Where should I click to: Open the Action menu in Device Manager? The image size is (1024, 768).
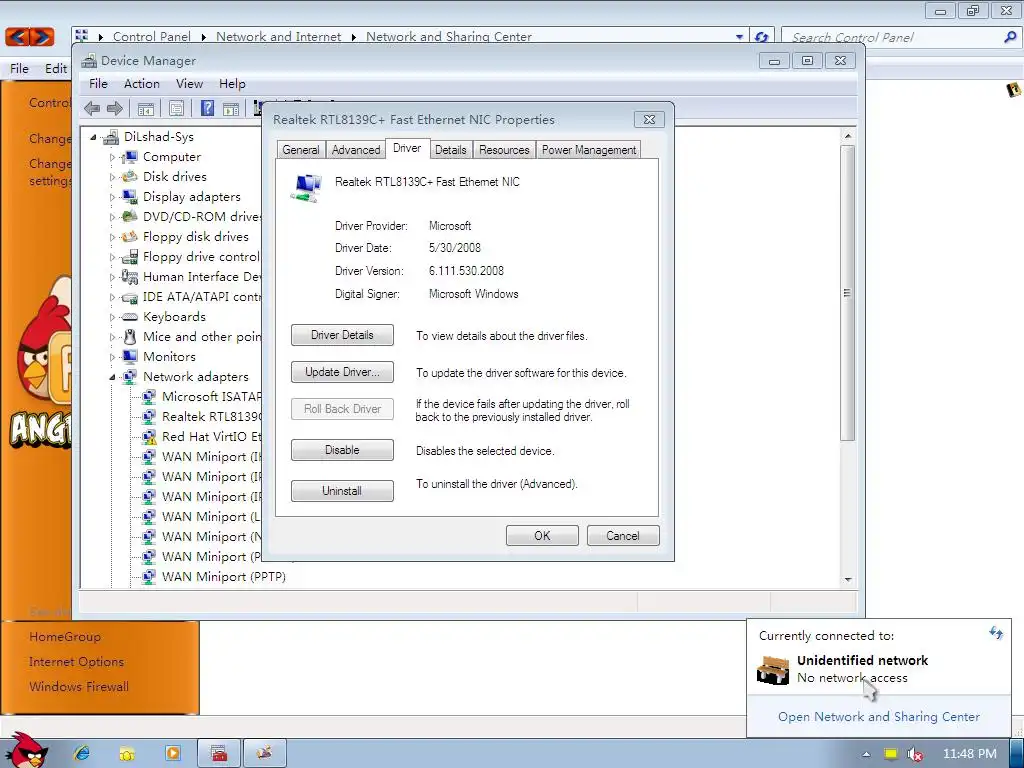[142, 84]
